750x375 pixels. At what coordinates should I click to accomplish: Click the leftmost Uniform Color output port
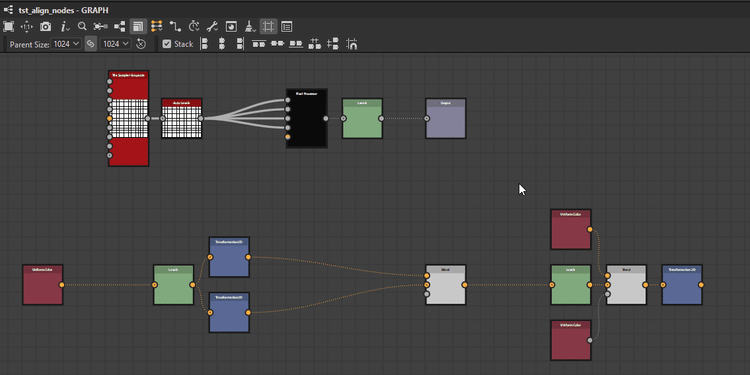click(62, 285)
